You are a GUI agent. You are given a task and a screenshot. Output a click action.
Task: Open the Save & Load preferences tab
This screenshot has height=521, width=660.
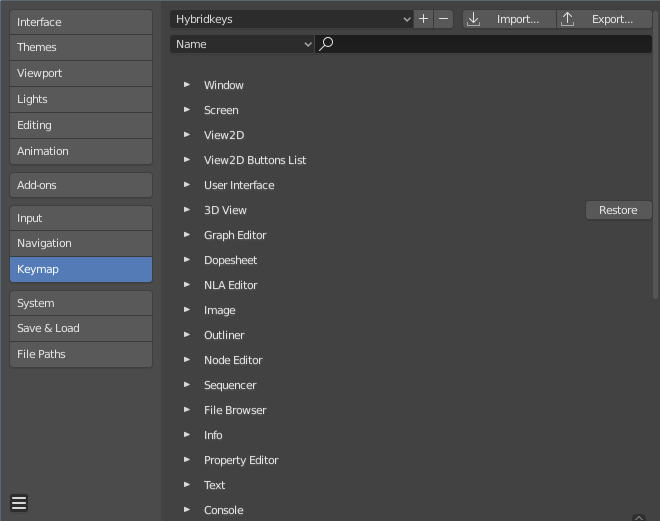(81, 328)
